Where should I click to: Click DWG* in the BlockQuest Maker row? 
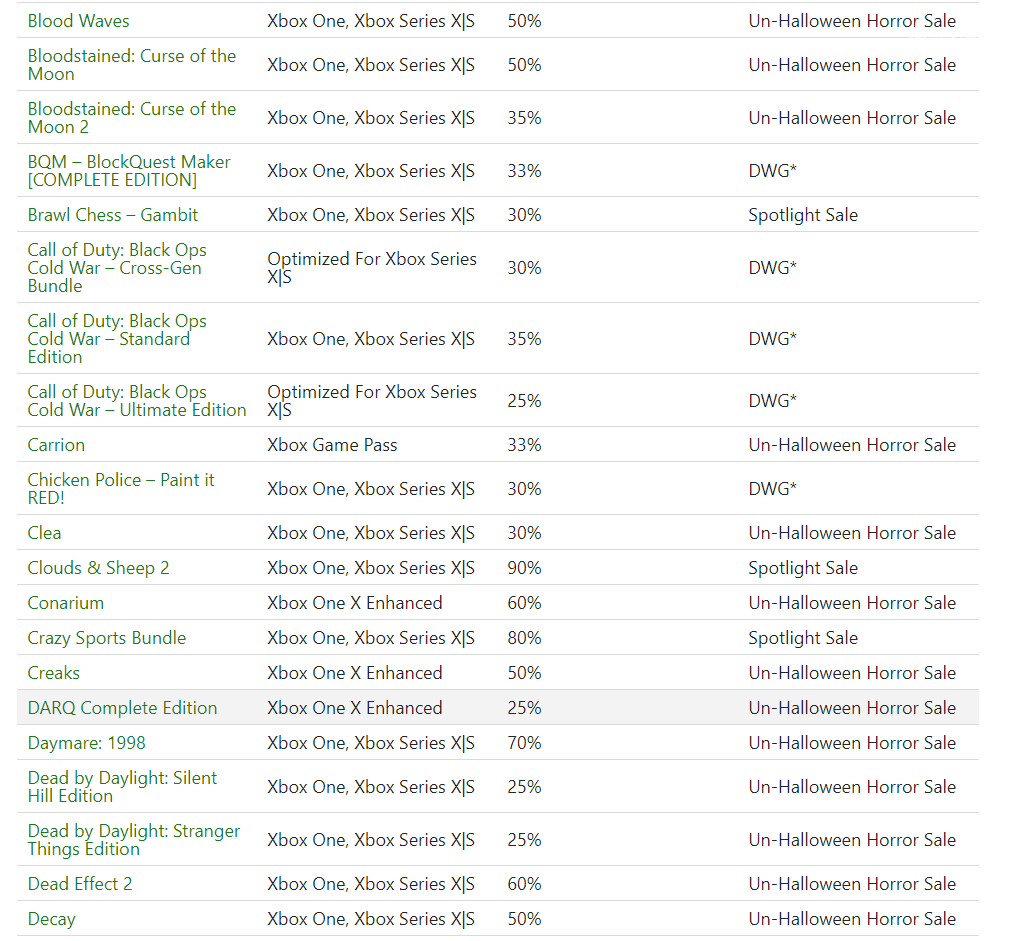coord(772,171)
